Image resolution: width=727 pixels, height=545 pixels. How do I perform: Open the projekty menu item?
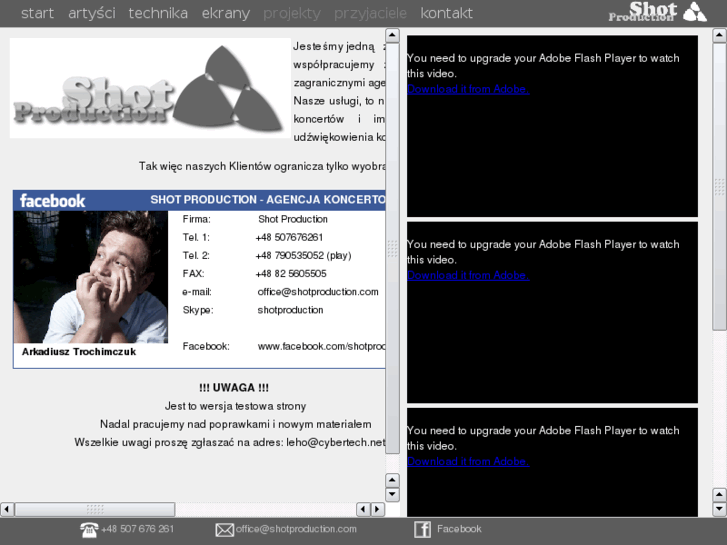point(292,13)
